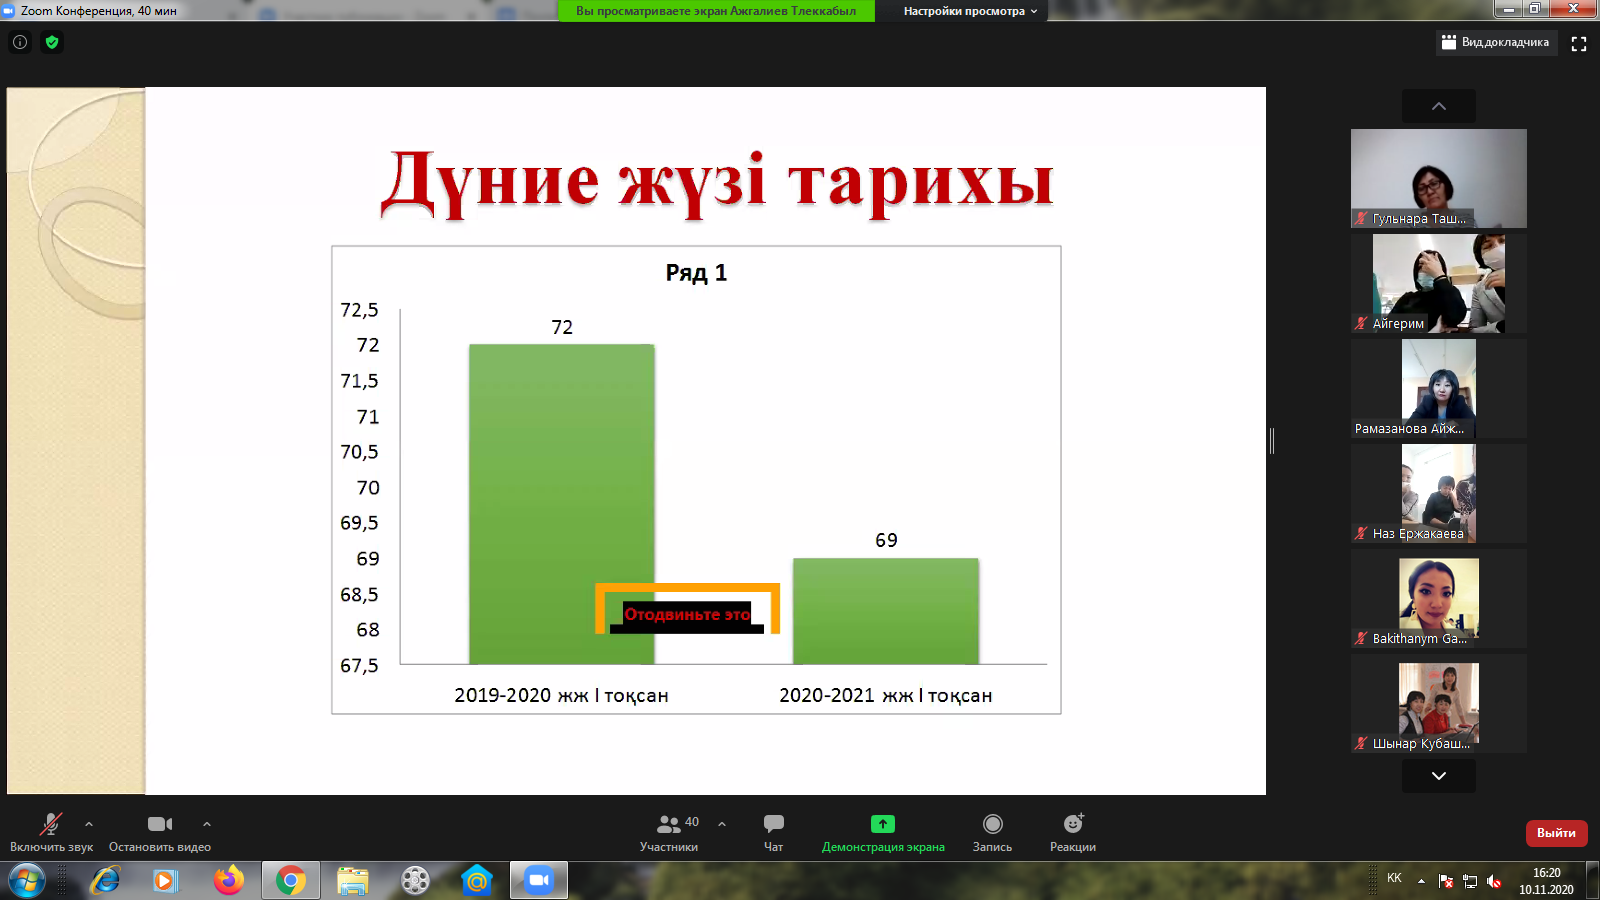Click the Reactions smiley icon
This screenshot has width=1600, height=900.
tap(1072, 831)
